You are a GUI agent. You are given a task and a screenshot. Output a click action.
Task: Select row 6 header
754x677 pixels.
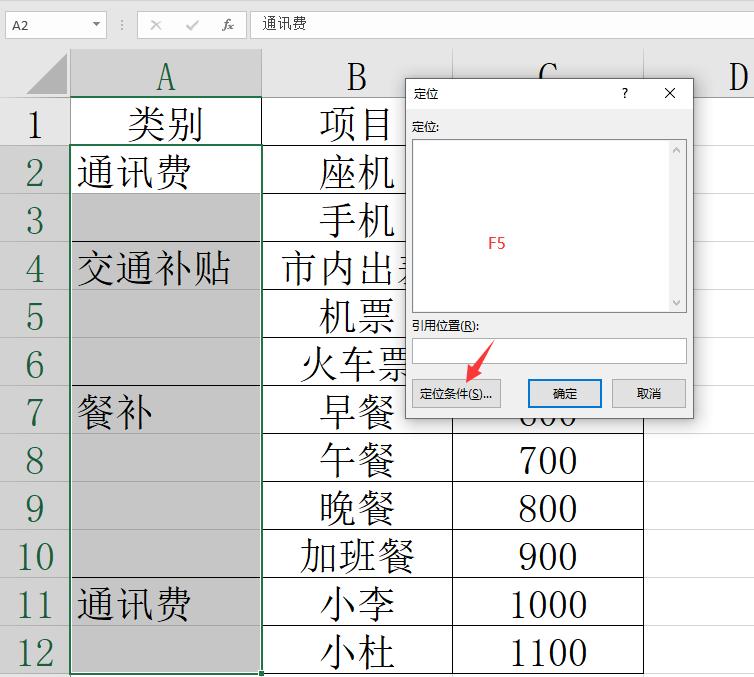coord(35,362)
